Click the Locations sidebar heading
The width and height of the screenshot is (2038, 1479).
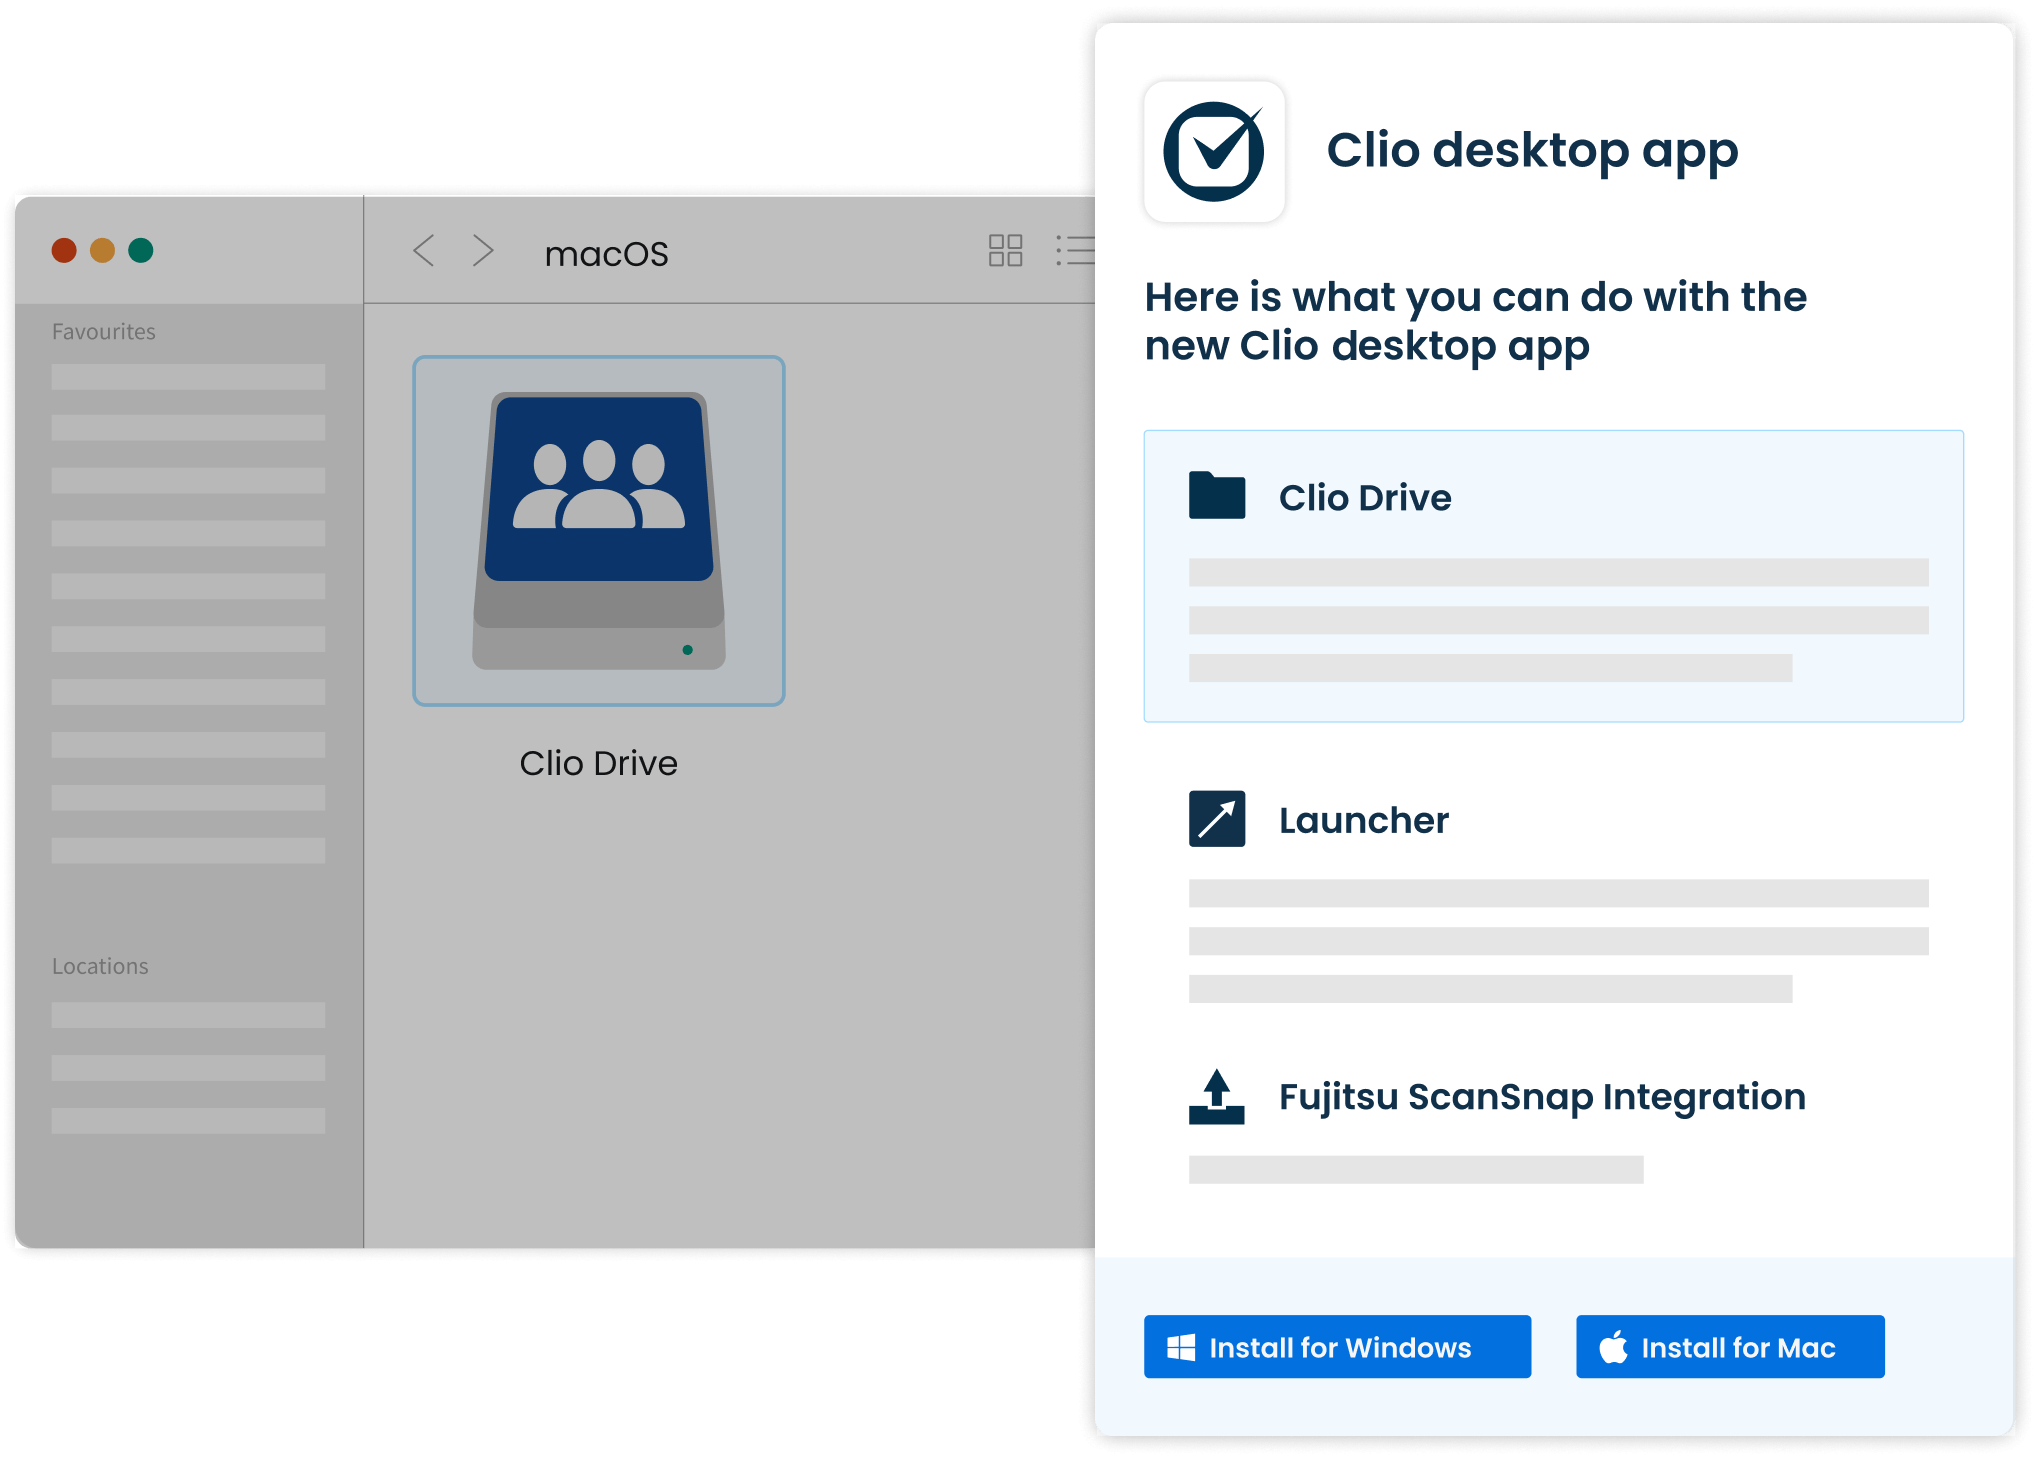[x=100, y=966]
